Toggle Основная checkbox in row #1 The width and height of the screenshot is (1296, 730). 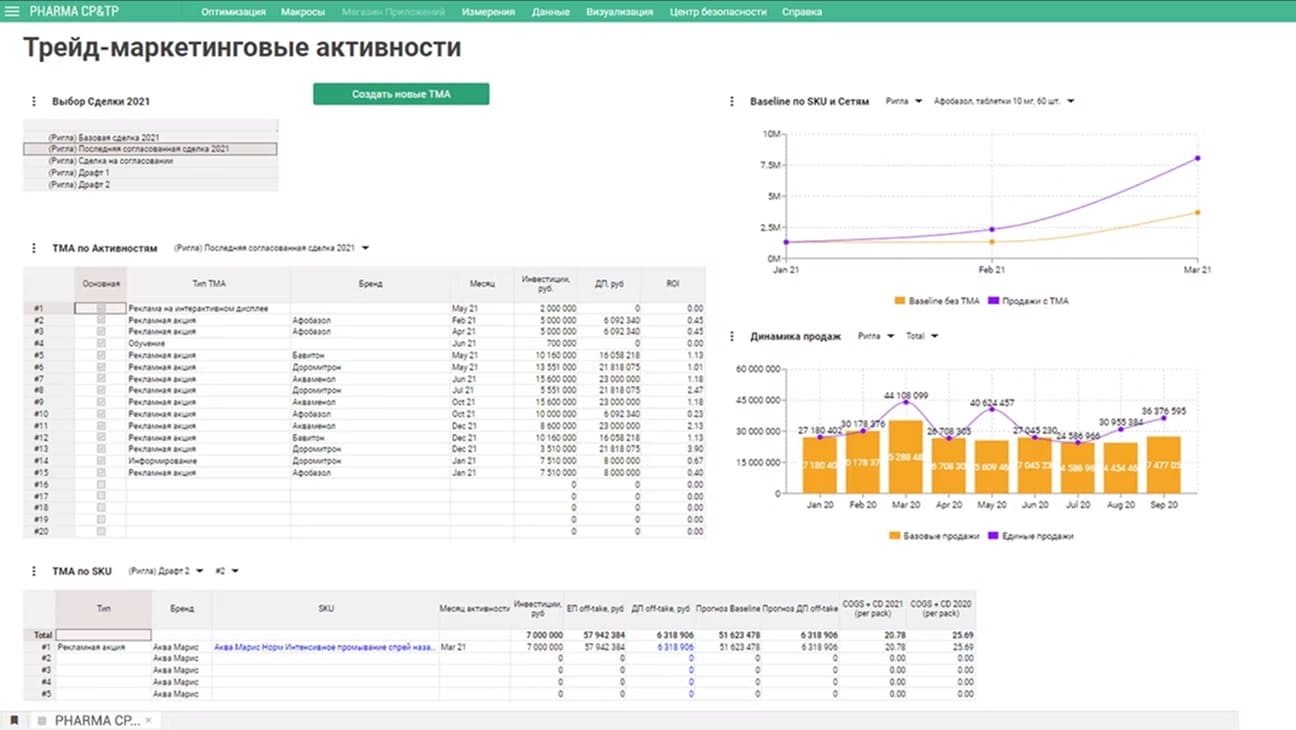tap(100, 309)
